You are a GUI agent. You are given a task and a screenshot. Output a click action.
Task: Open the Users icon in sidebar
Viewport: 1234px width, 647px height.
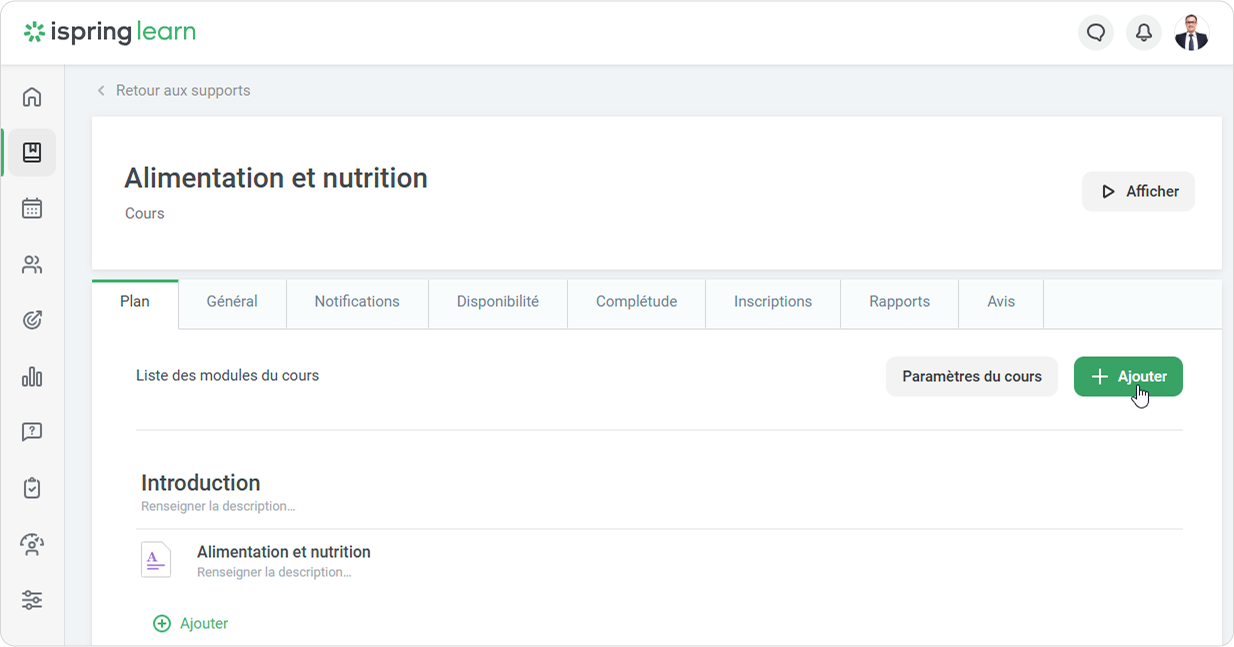(x=32, y=265)
